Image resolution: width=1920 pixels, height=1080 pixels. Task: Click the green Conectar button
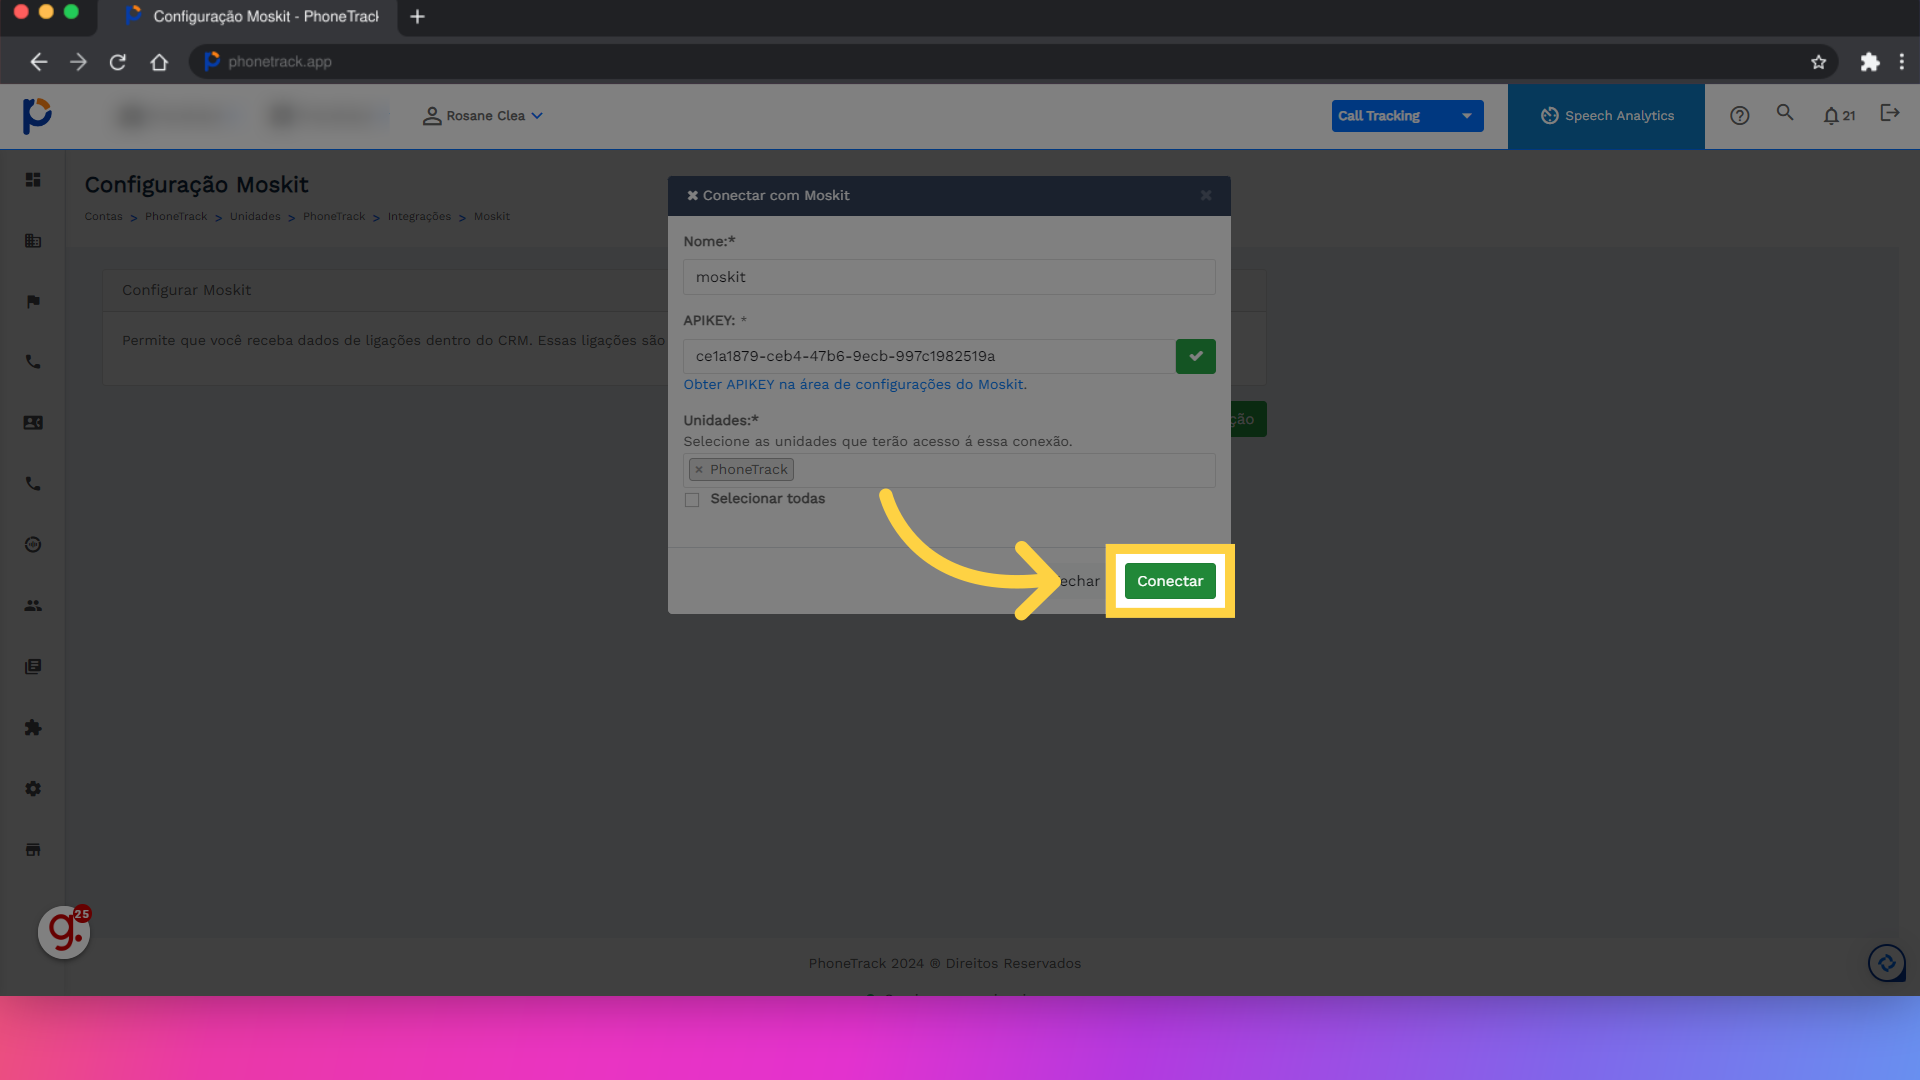pyautogui.click(x=1169, y=581)
